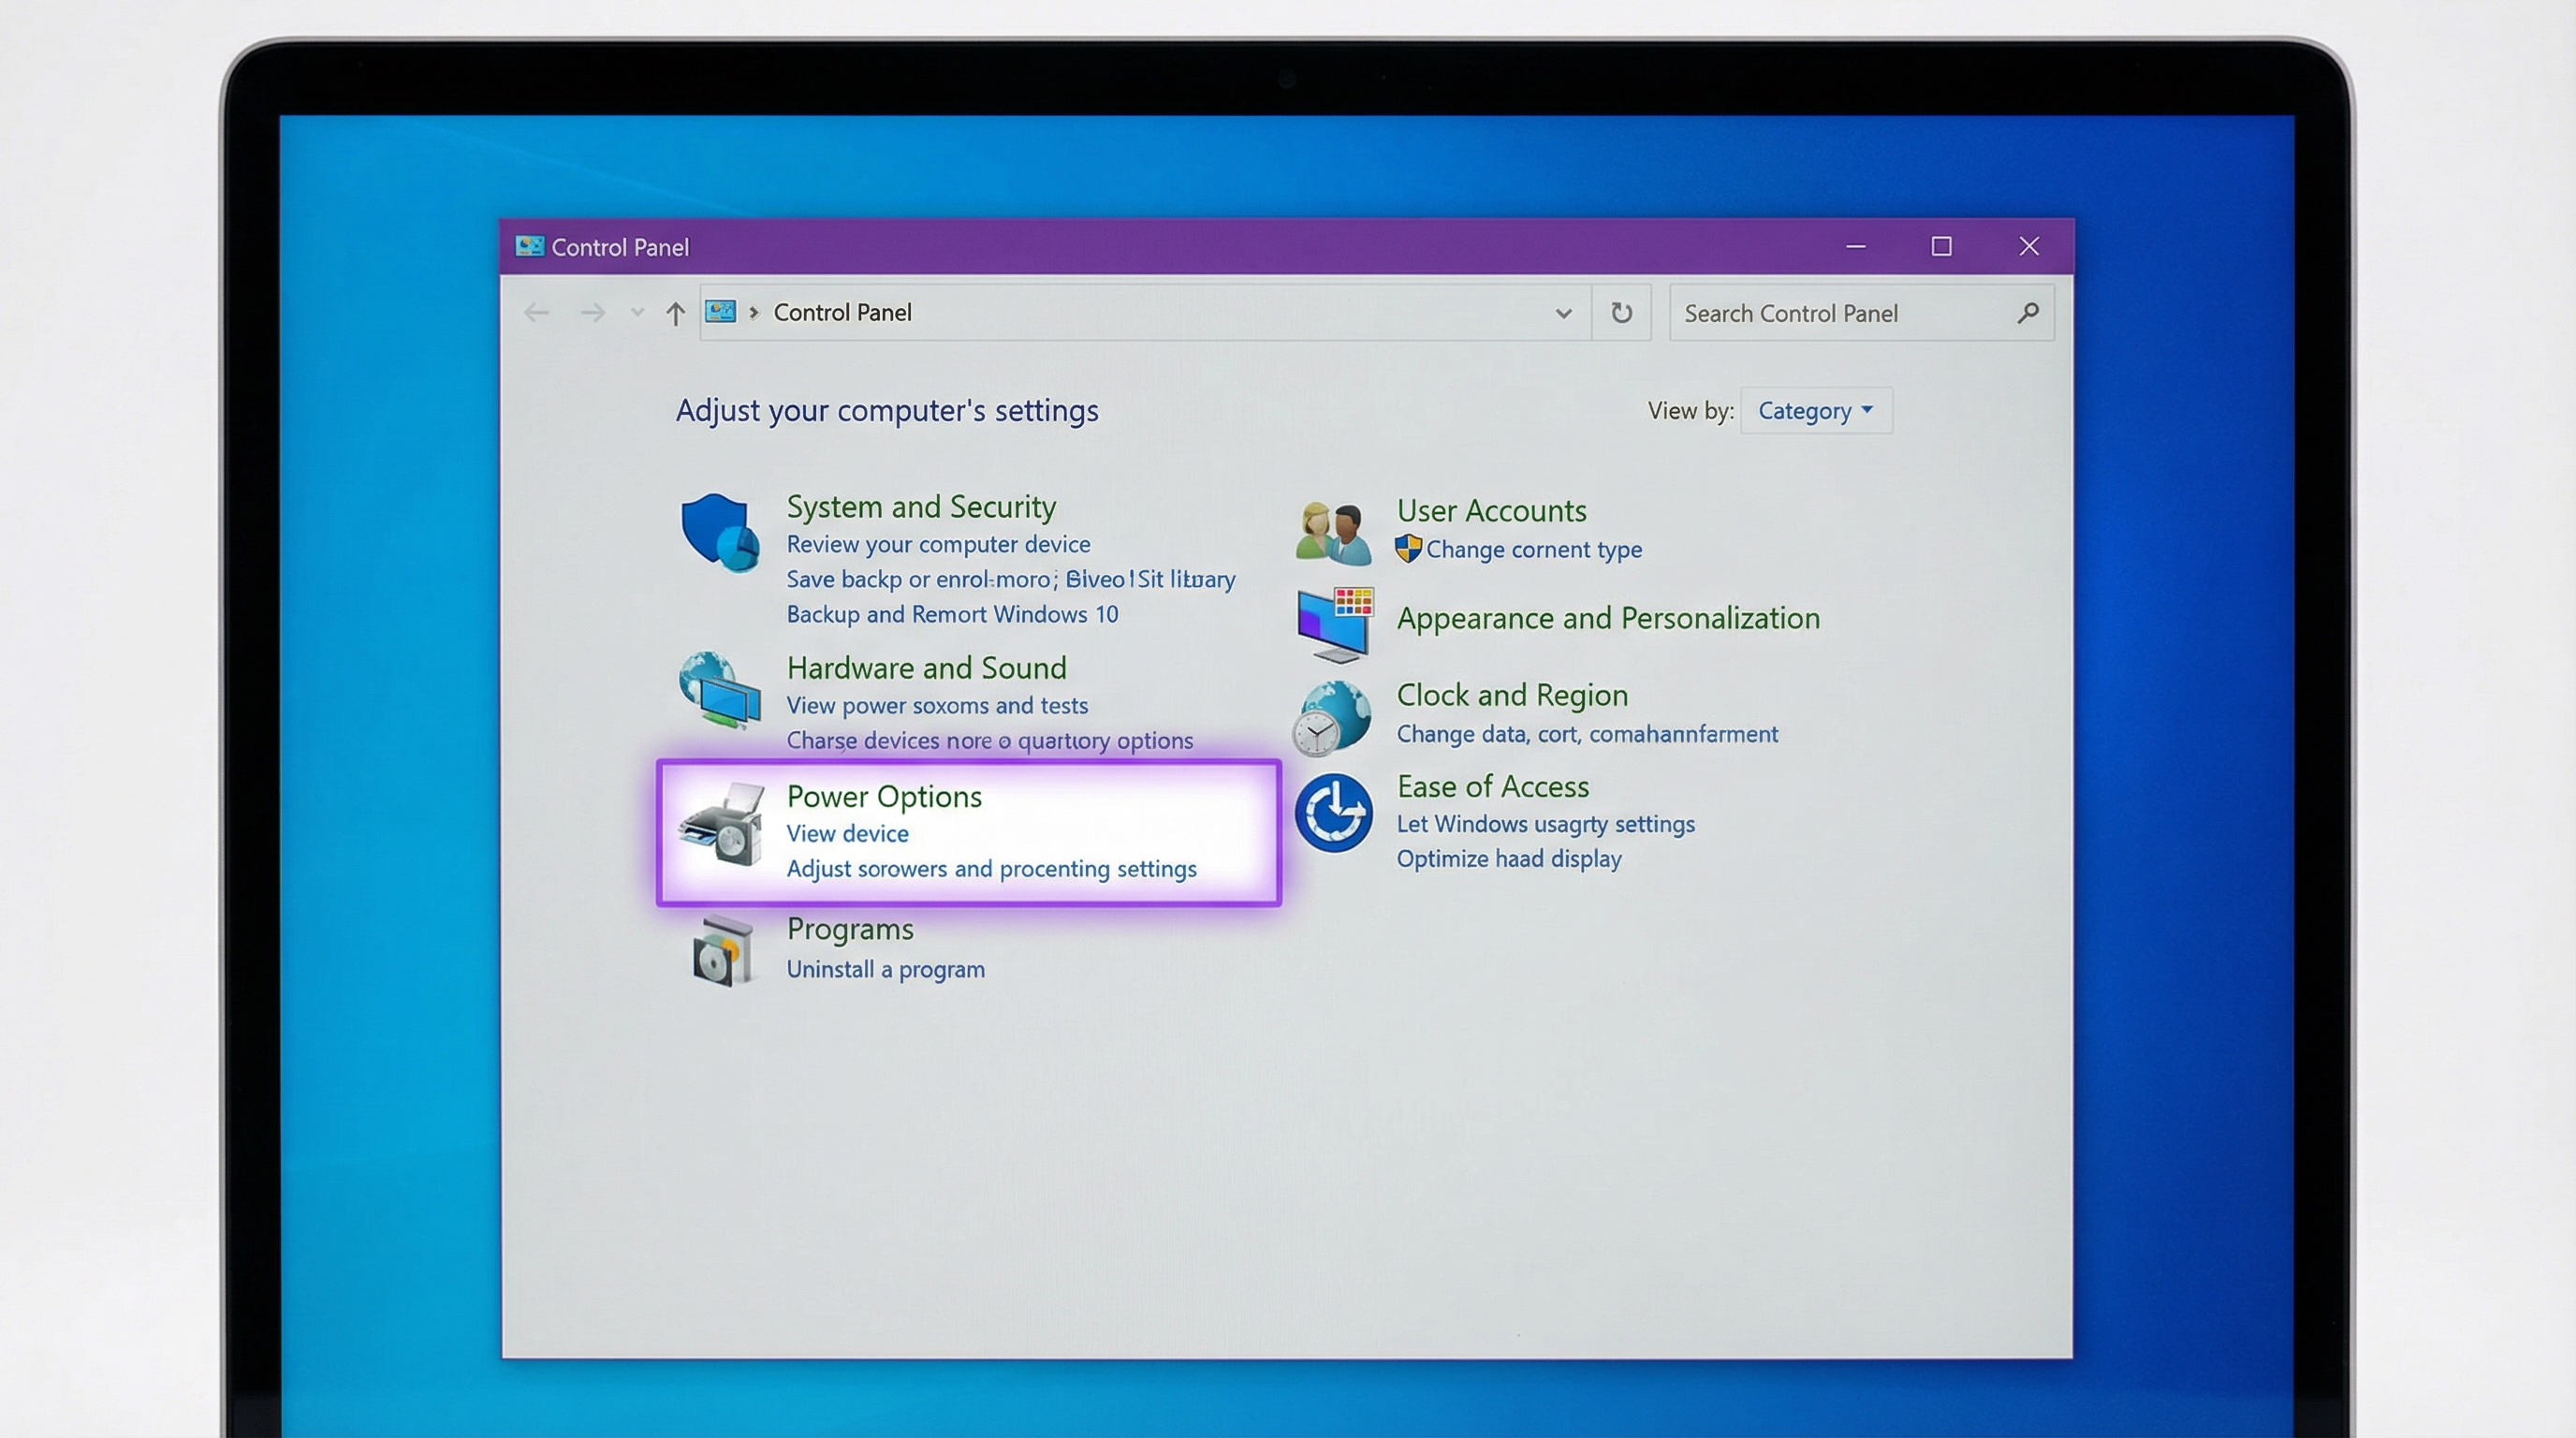Click the Ease of Access icon
Viewport: 2576px width, 1438px height.
[1333, 813]
